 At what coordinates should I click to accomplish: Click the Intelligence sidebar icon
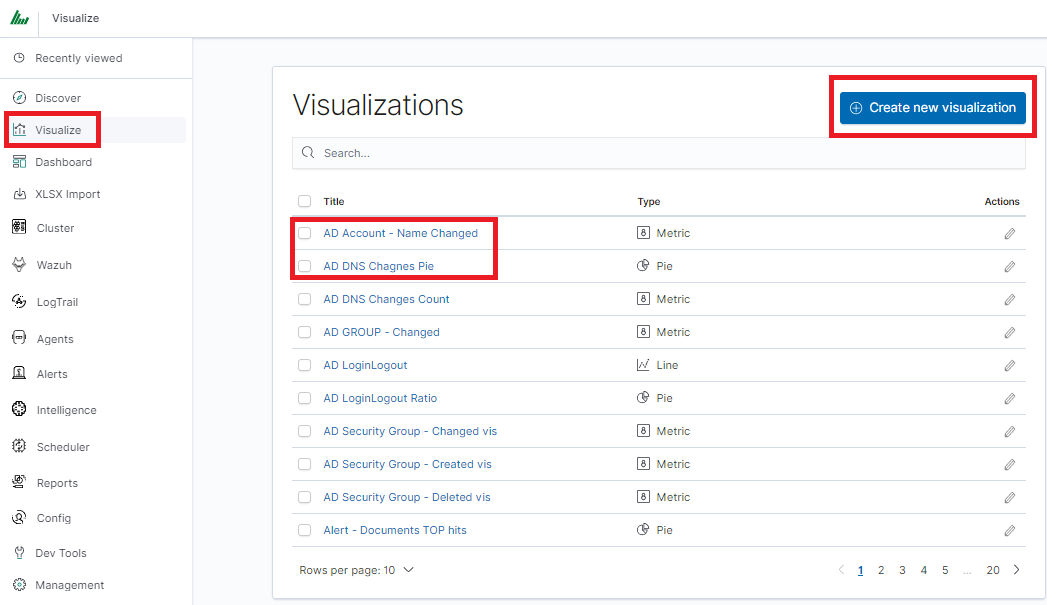pyautogui.click(x=19, y=410)
